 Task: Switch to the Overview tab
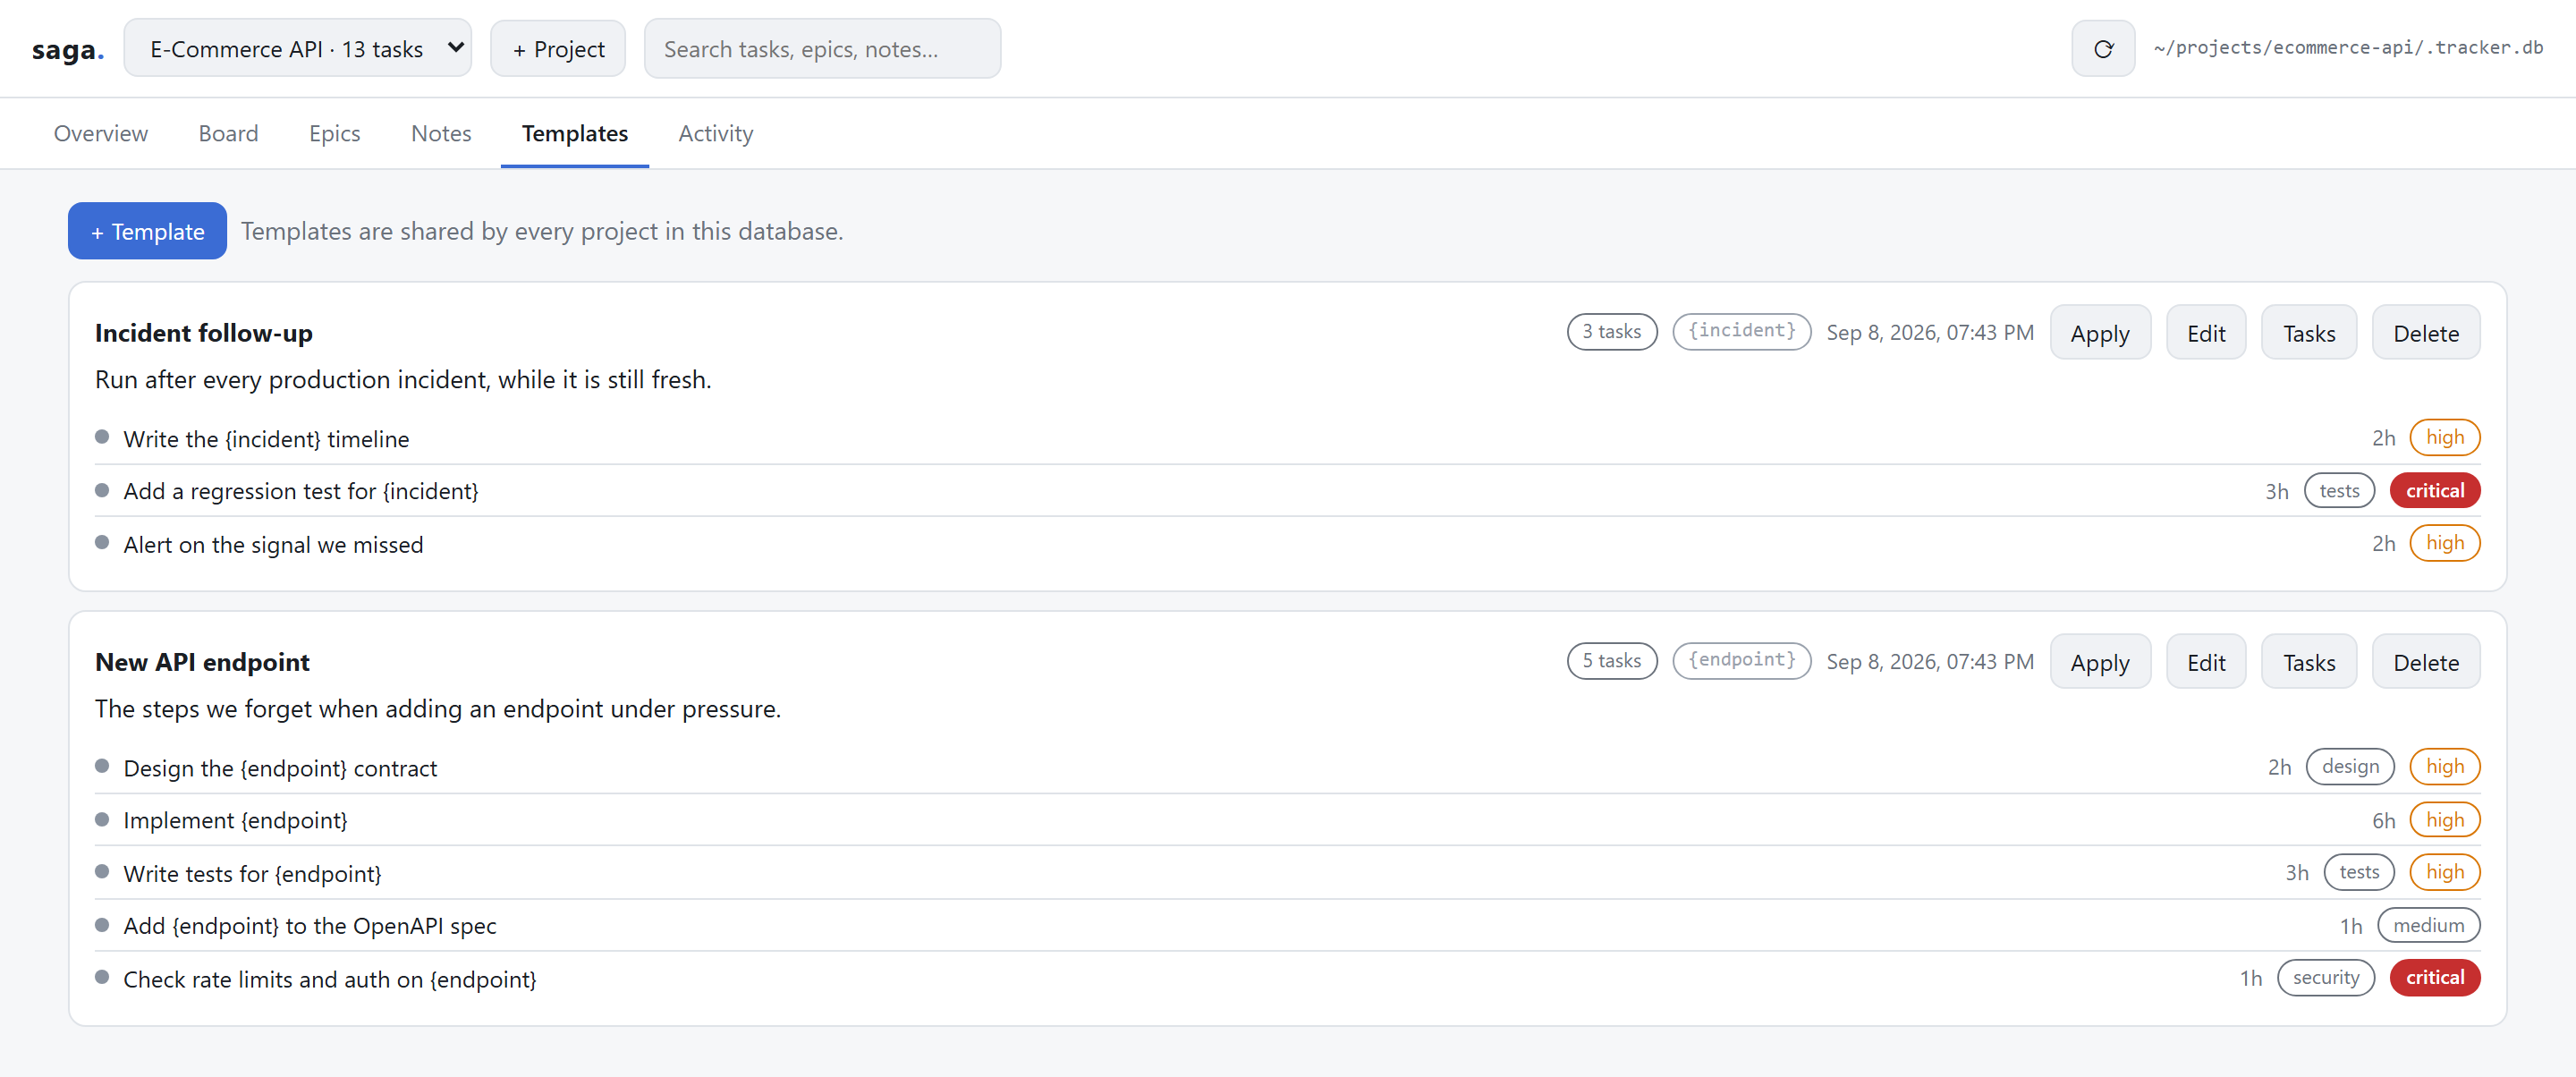(x=100, y=133)
